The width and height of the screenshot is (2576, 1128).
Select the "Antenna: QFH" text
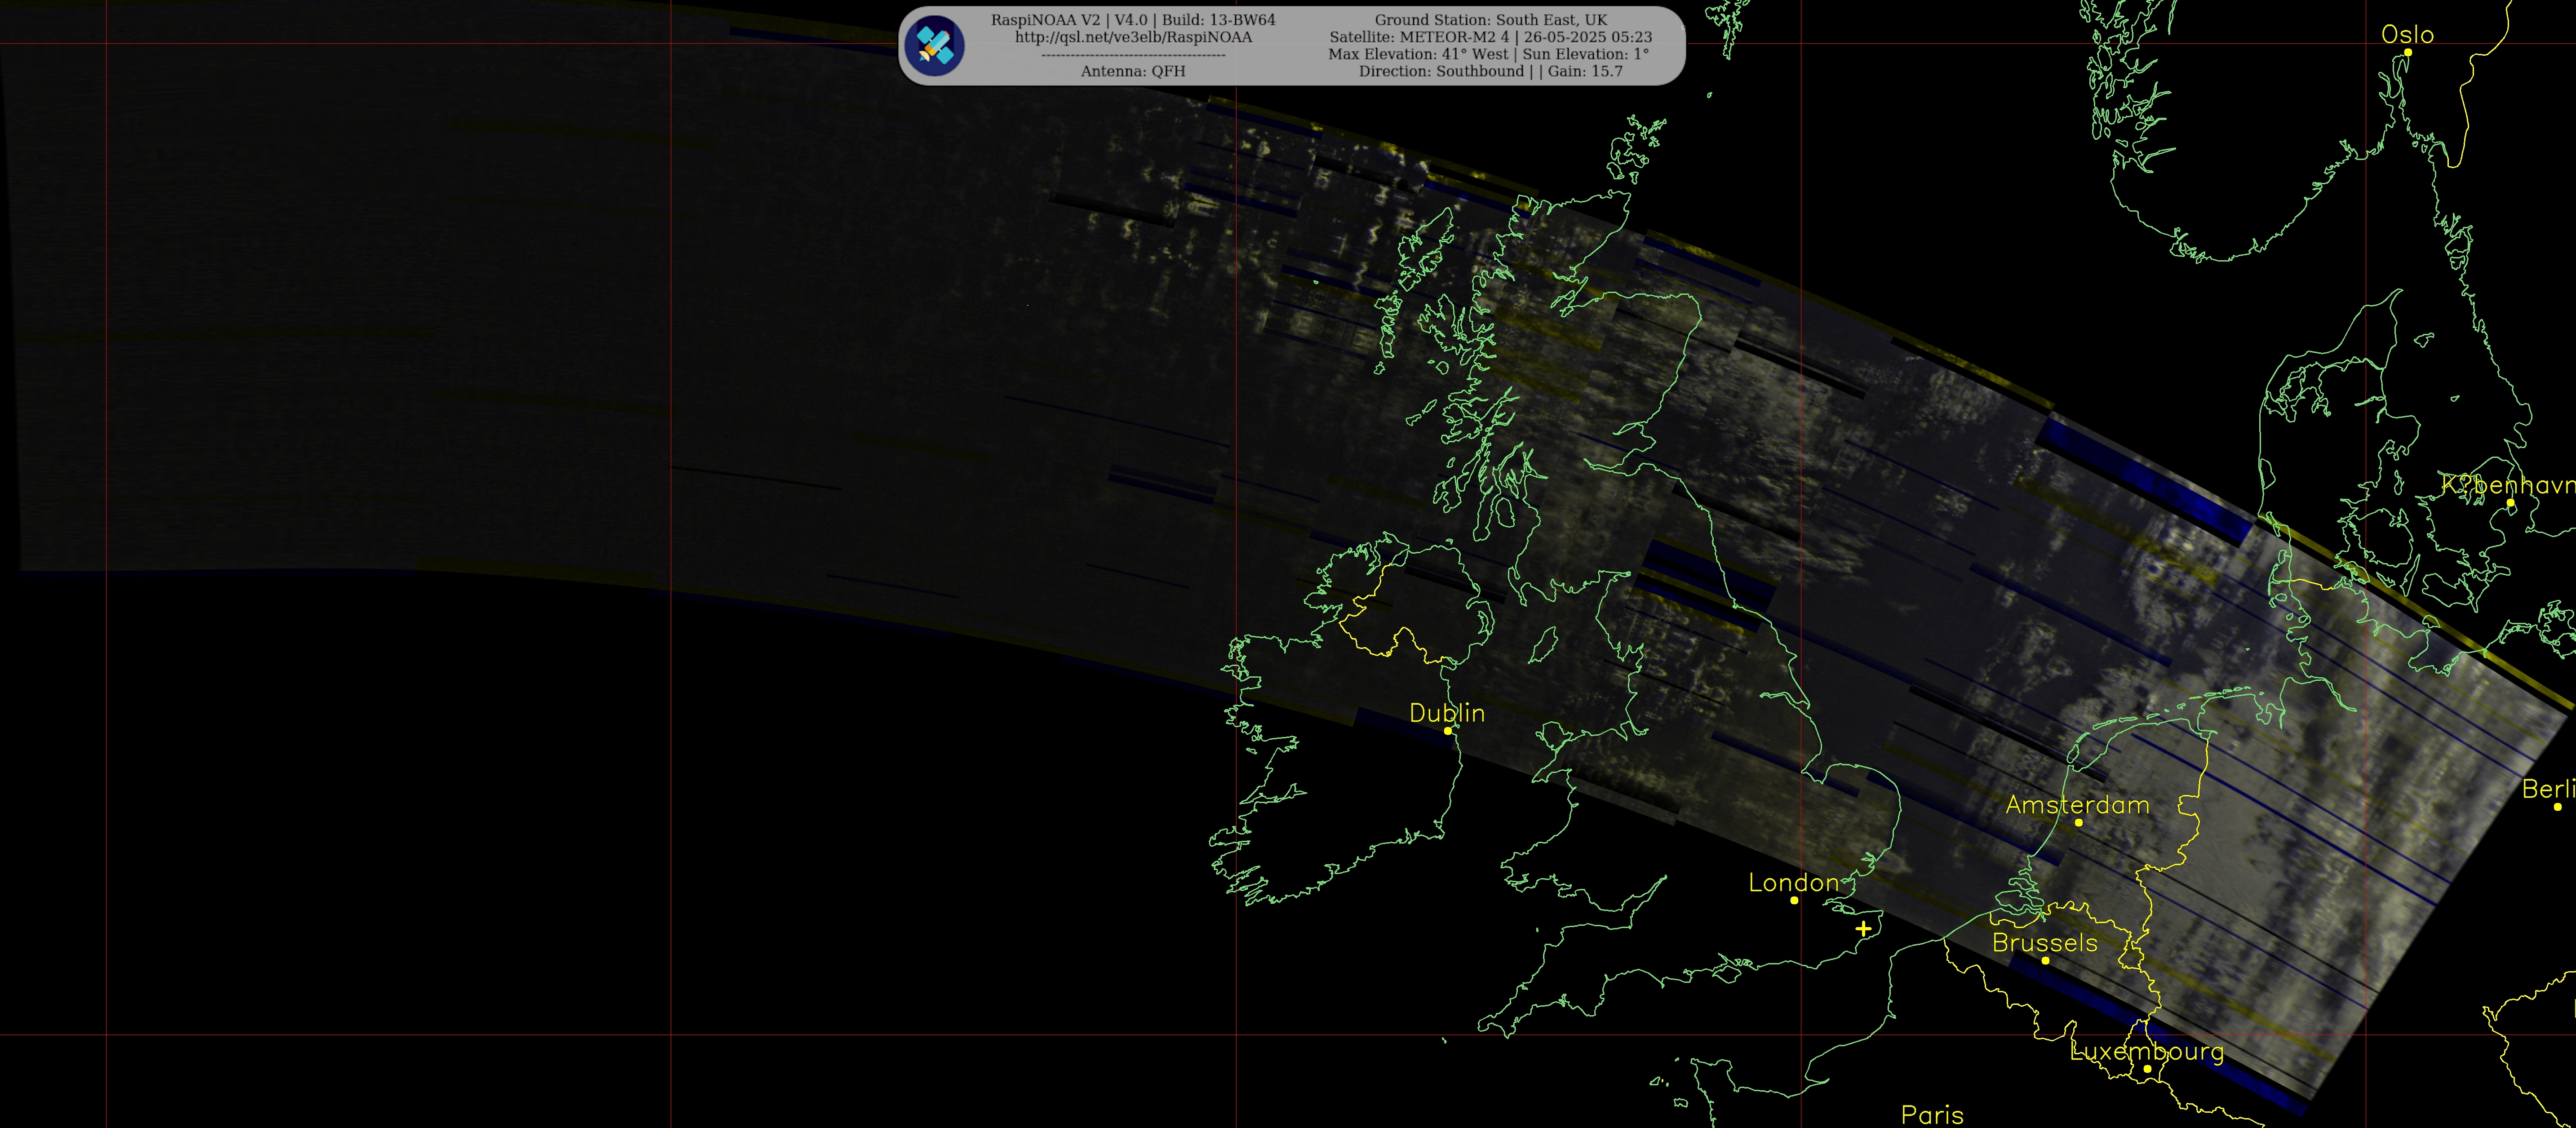[x=1133, y=71]
